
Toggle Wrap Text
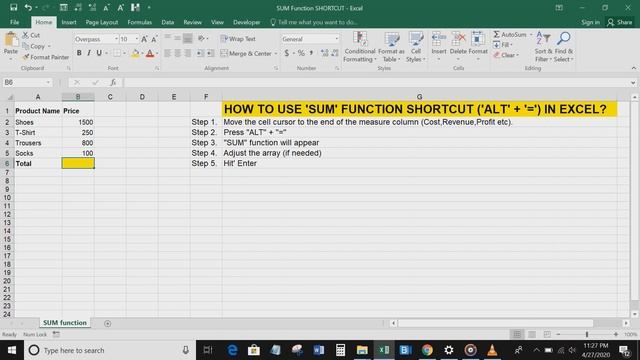click(x=238, y=39)
